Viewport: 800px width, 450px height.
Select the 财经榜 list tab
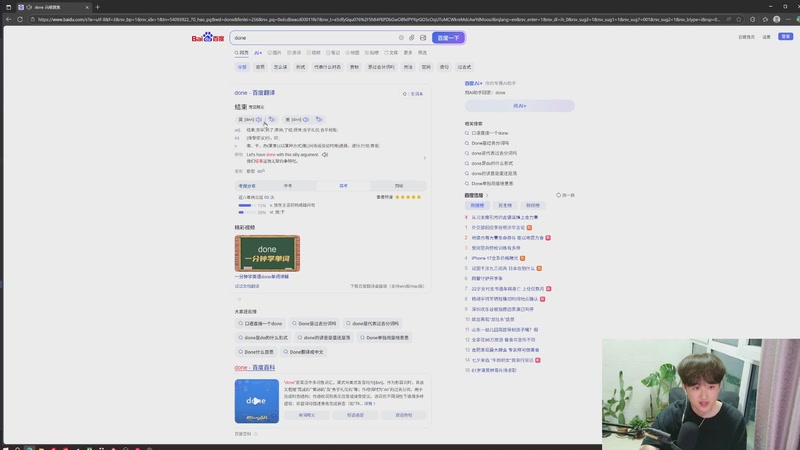[533, 205]
